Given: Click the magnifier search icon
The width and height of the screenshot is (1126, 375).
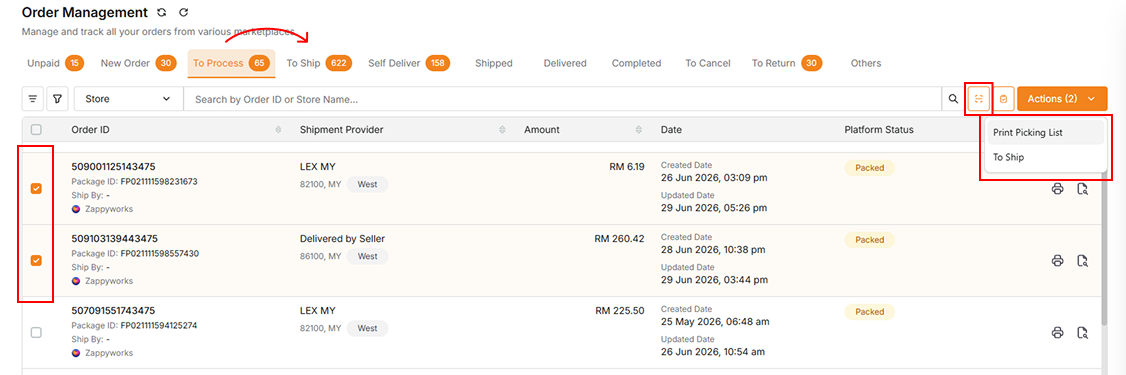Looking at the screenshot, I should click(954, 99).
